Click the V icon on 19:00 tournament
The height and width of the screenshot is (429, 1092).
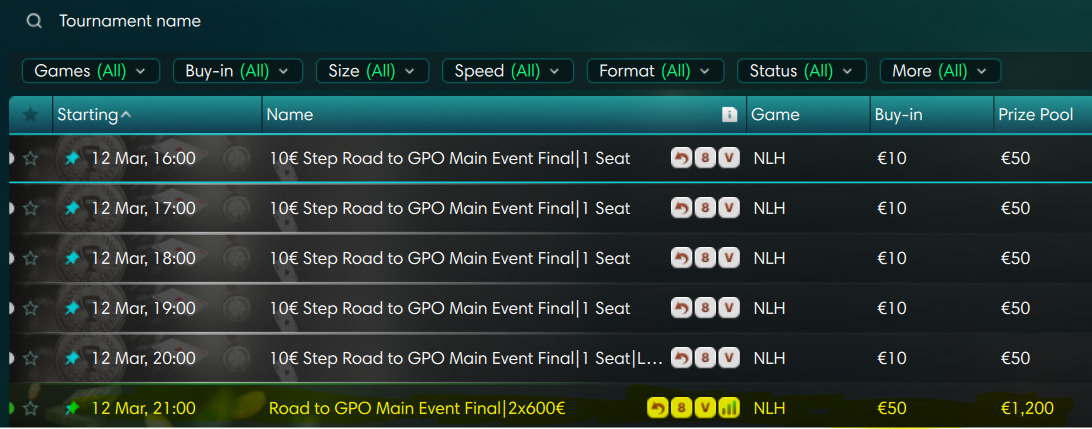click(x=729, y=308)
